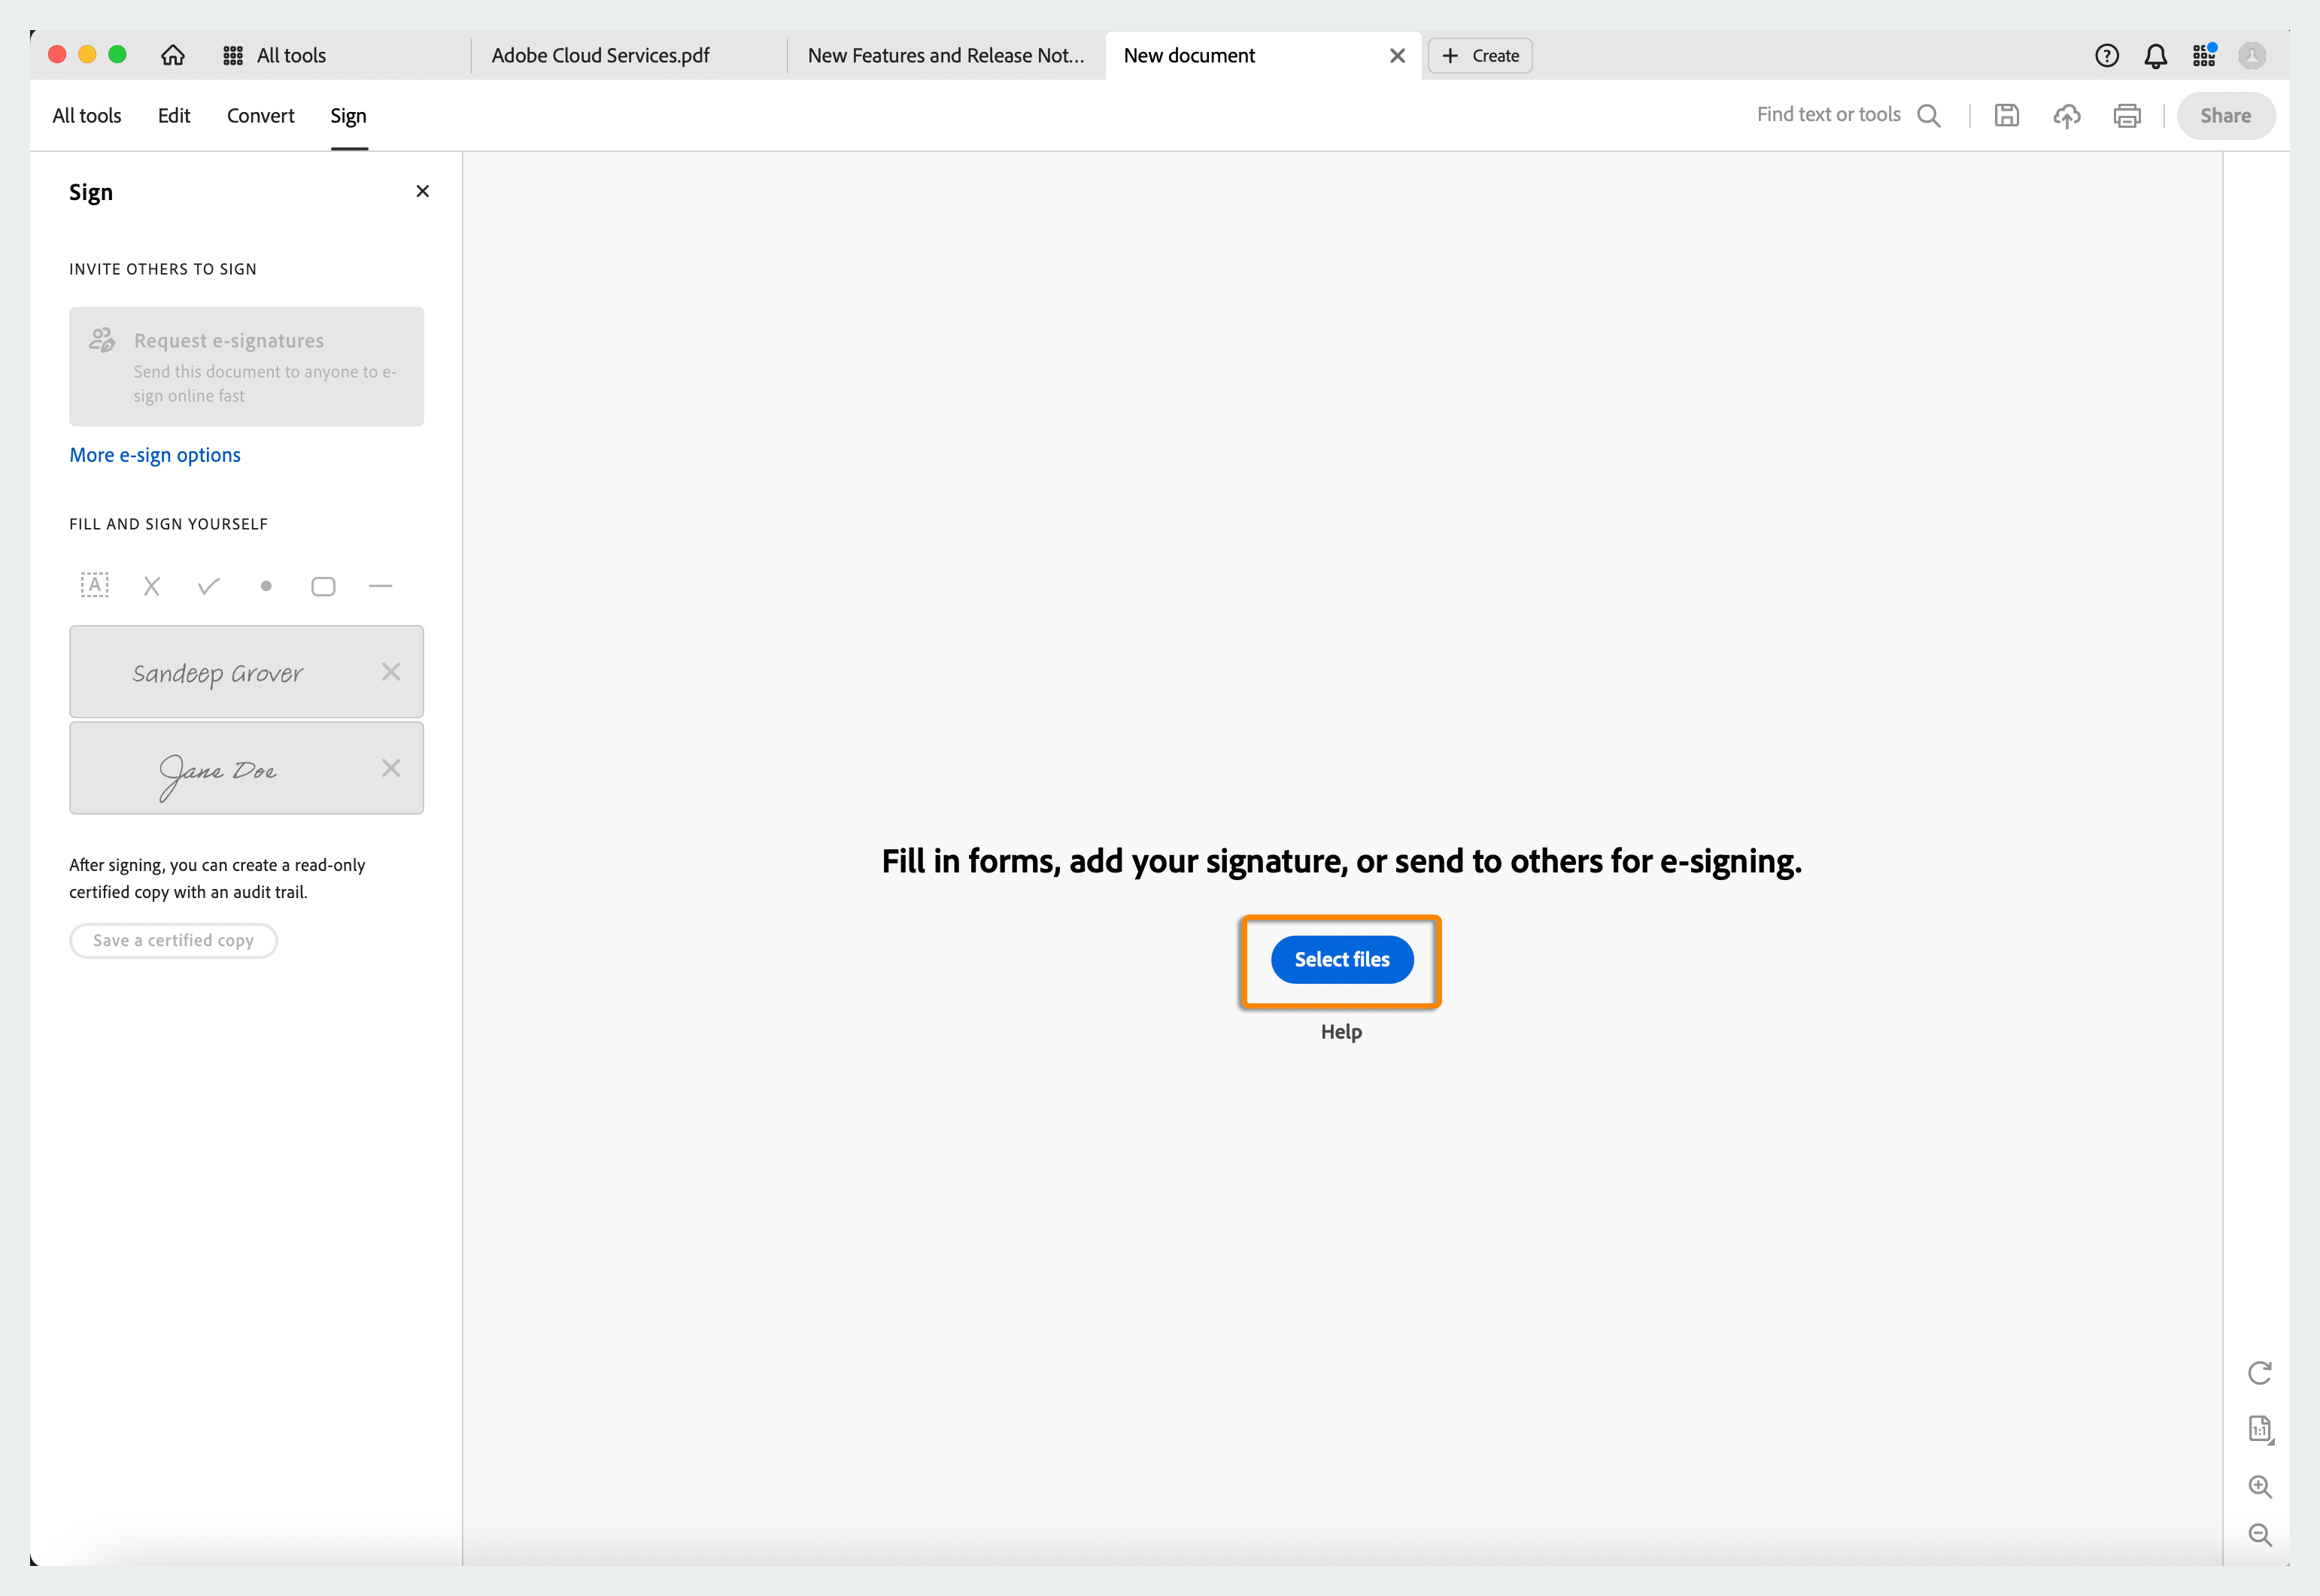
Task: Open the user profile avatar
Action: click(x=2252, y=56)
